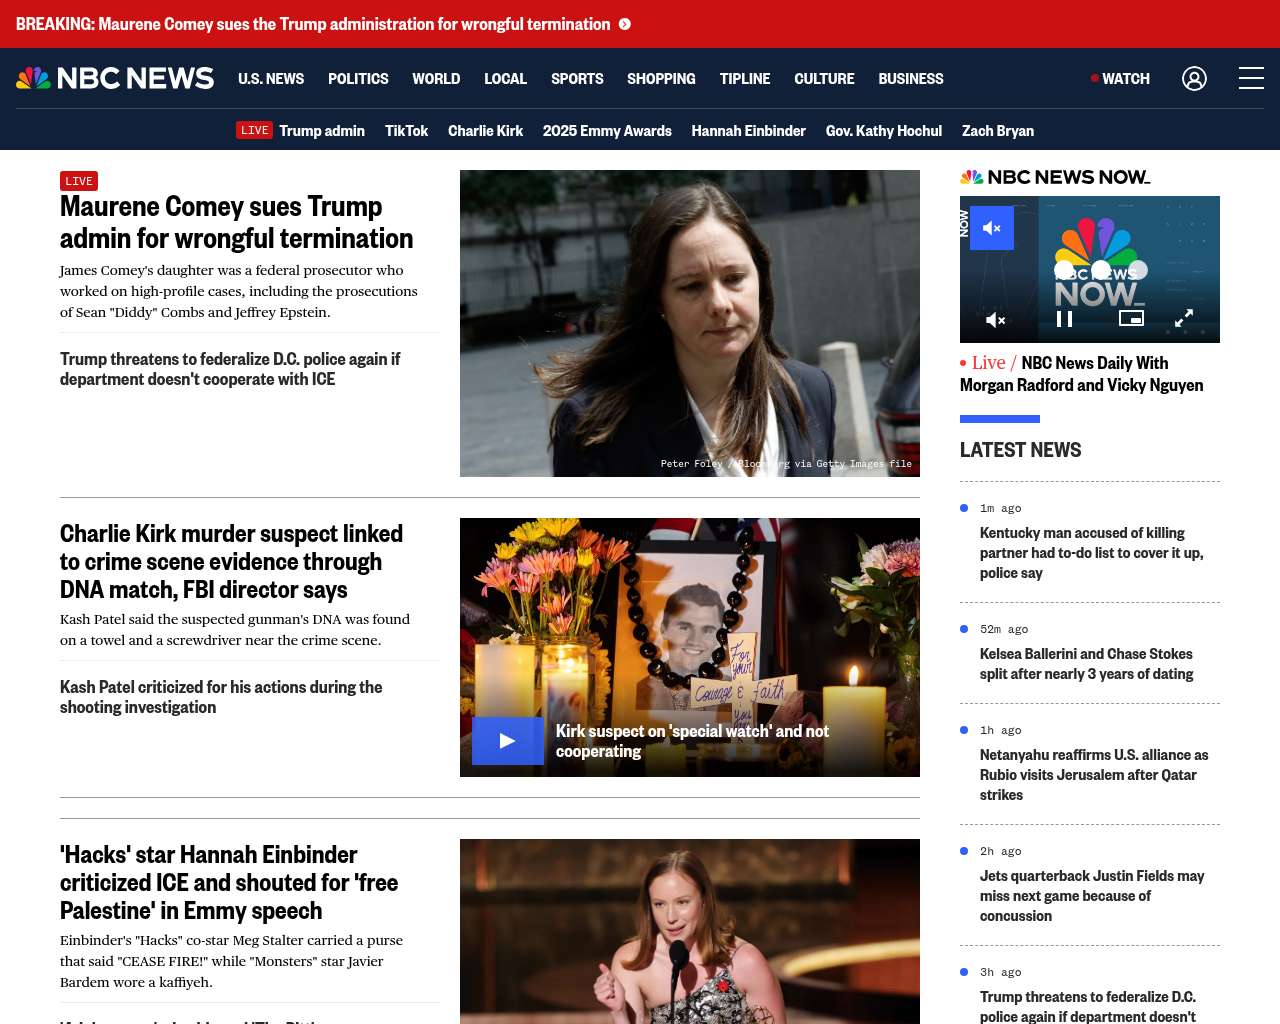Click the LIVE badge beside Trump admin
The width and height of the screenshot is (1280, 1024).
[254, 130]
